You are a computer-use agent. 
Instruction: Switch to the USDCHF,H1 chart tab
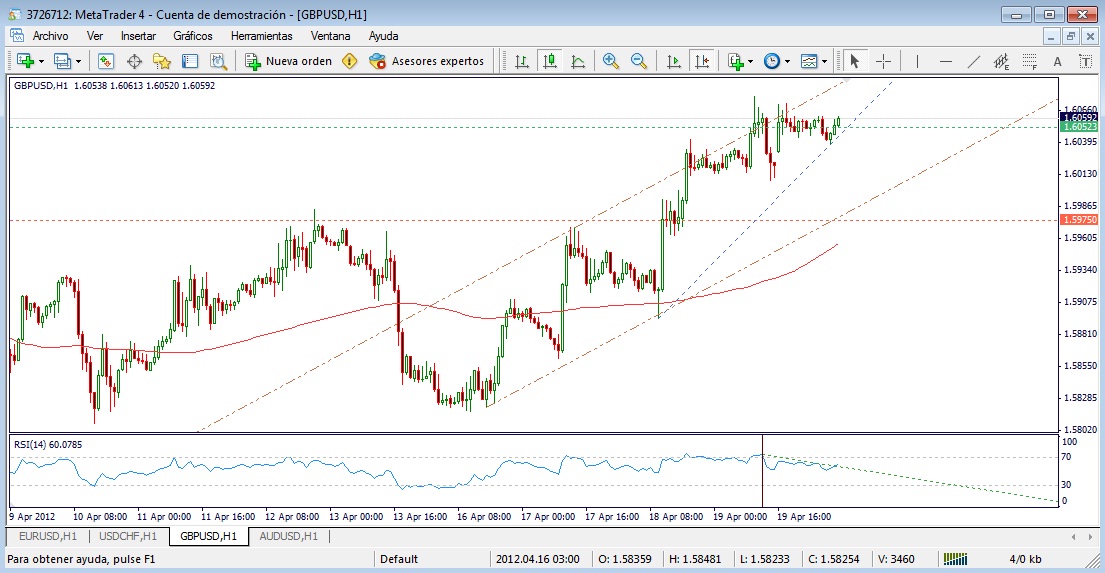(x=128, y=536)
